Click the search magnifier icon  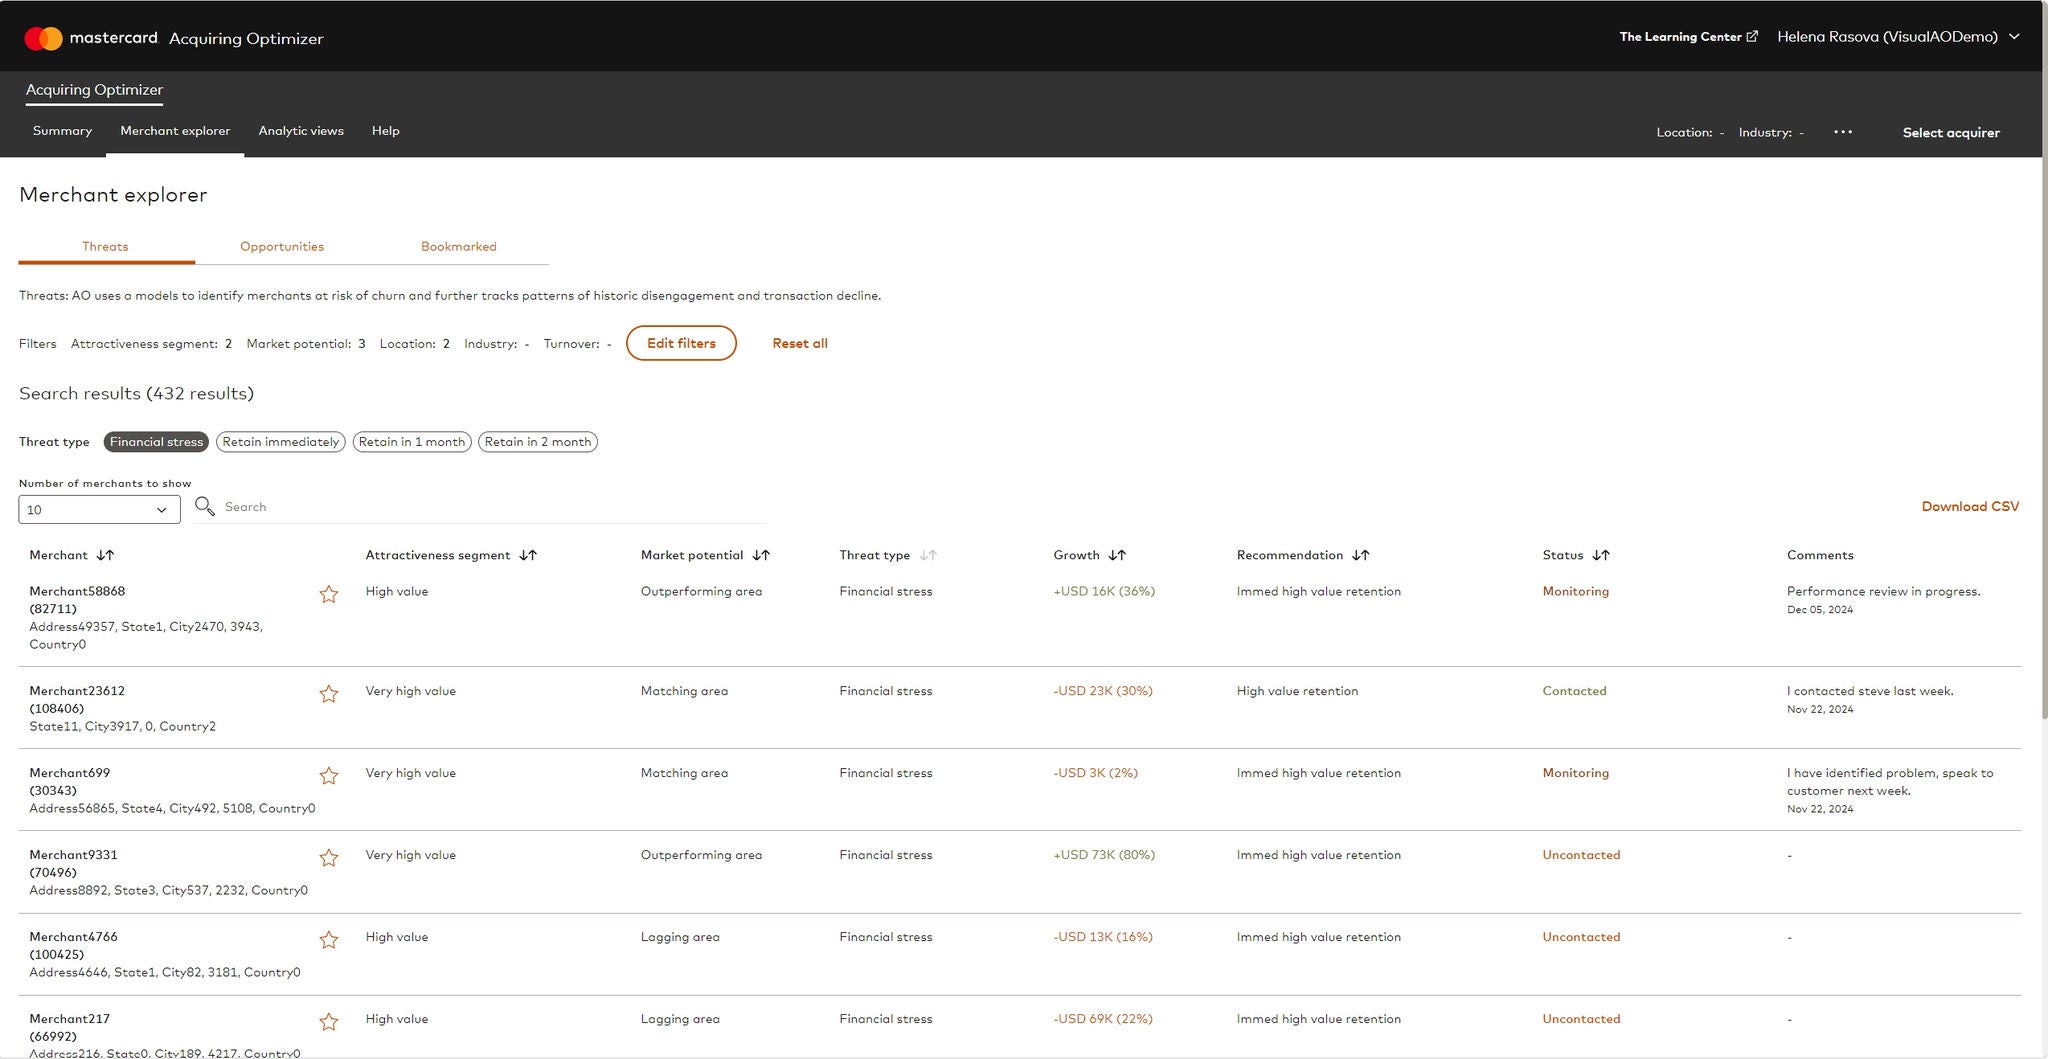pos(205,506)
